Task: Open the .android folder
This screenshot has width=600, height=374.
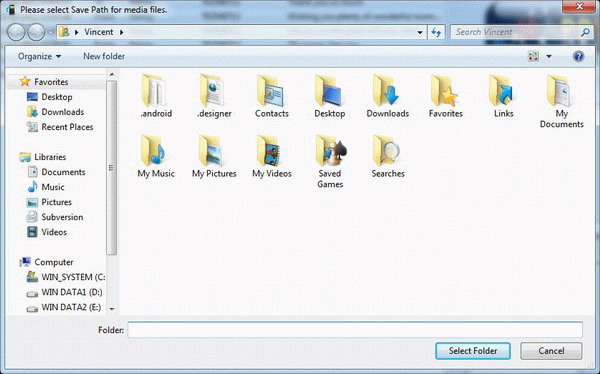Action: click(156, 96)
